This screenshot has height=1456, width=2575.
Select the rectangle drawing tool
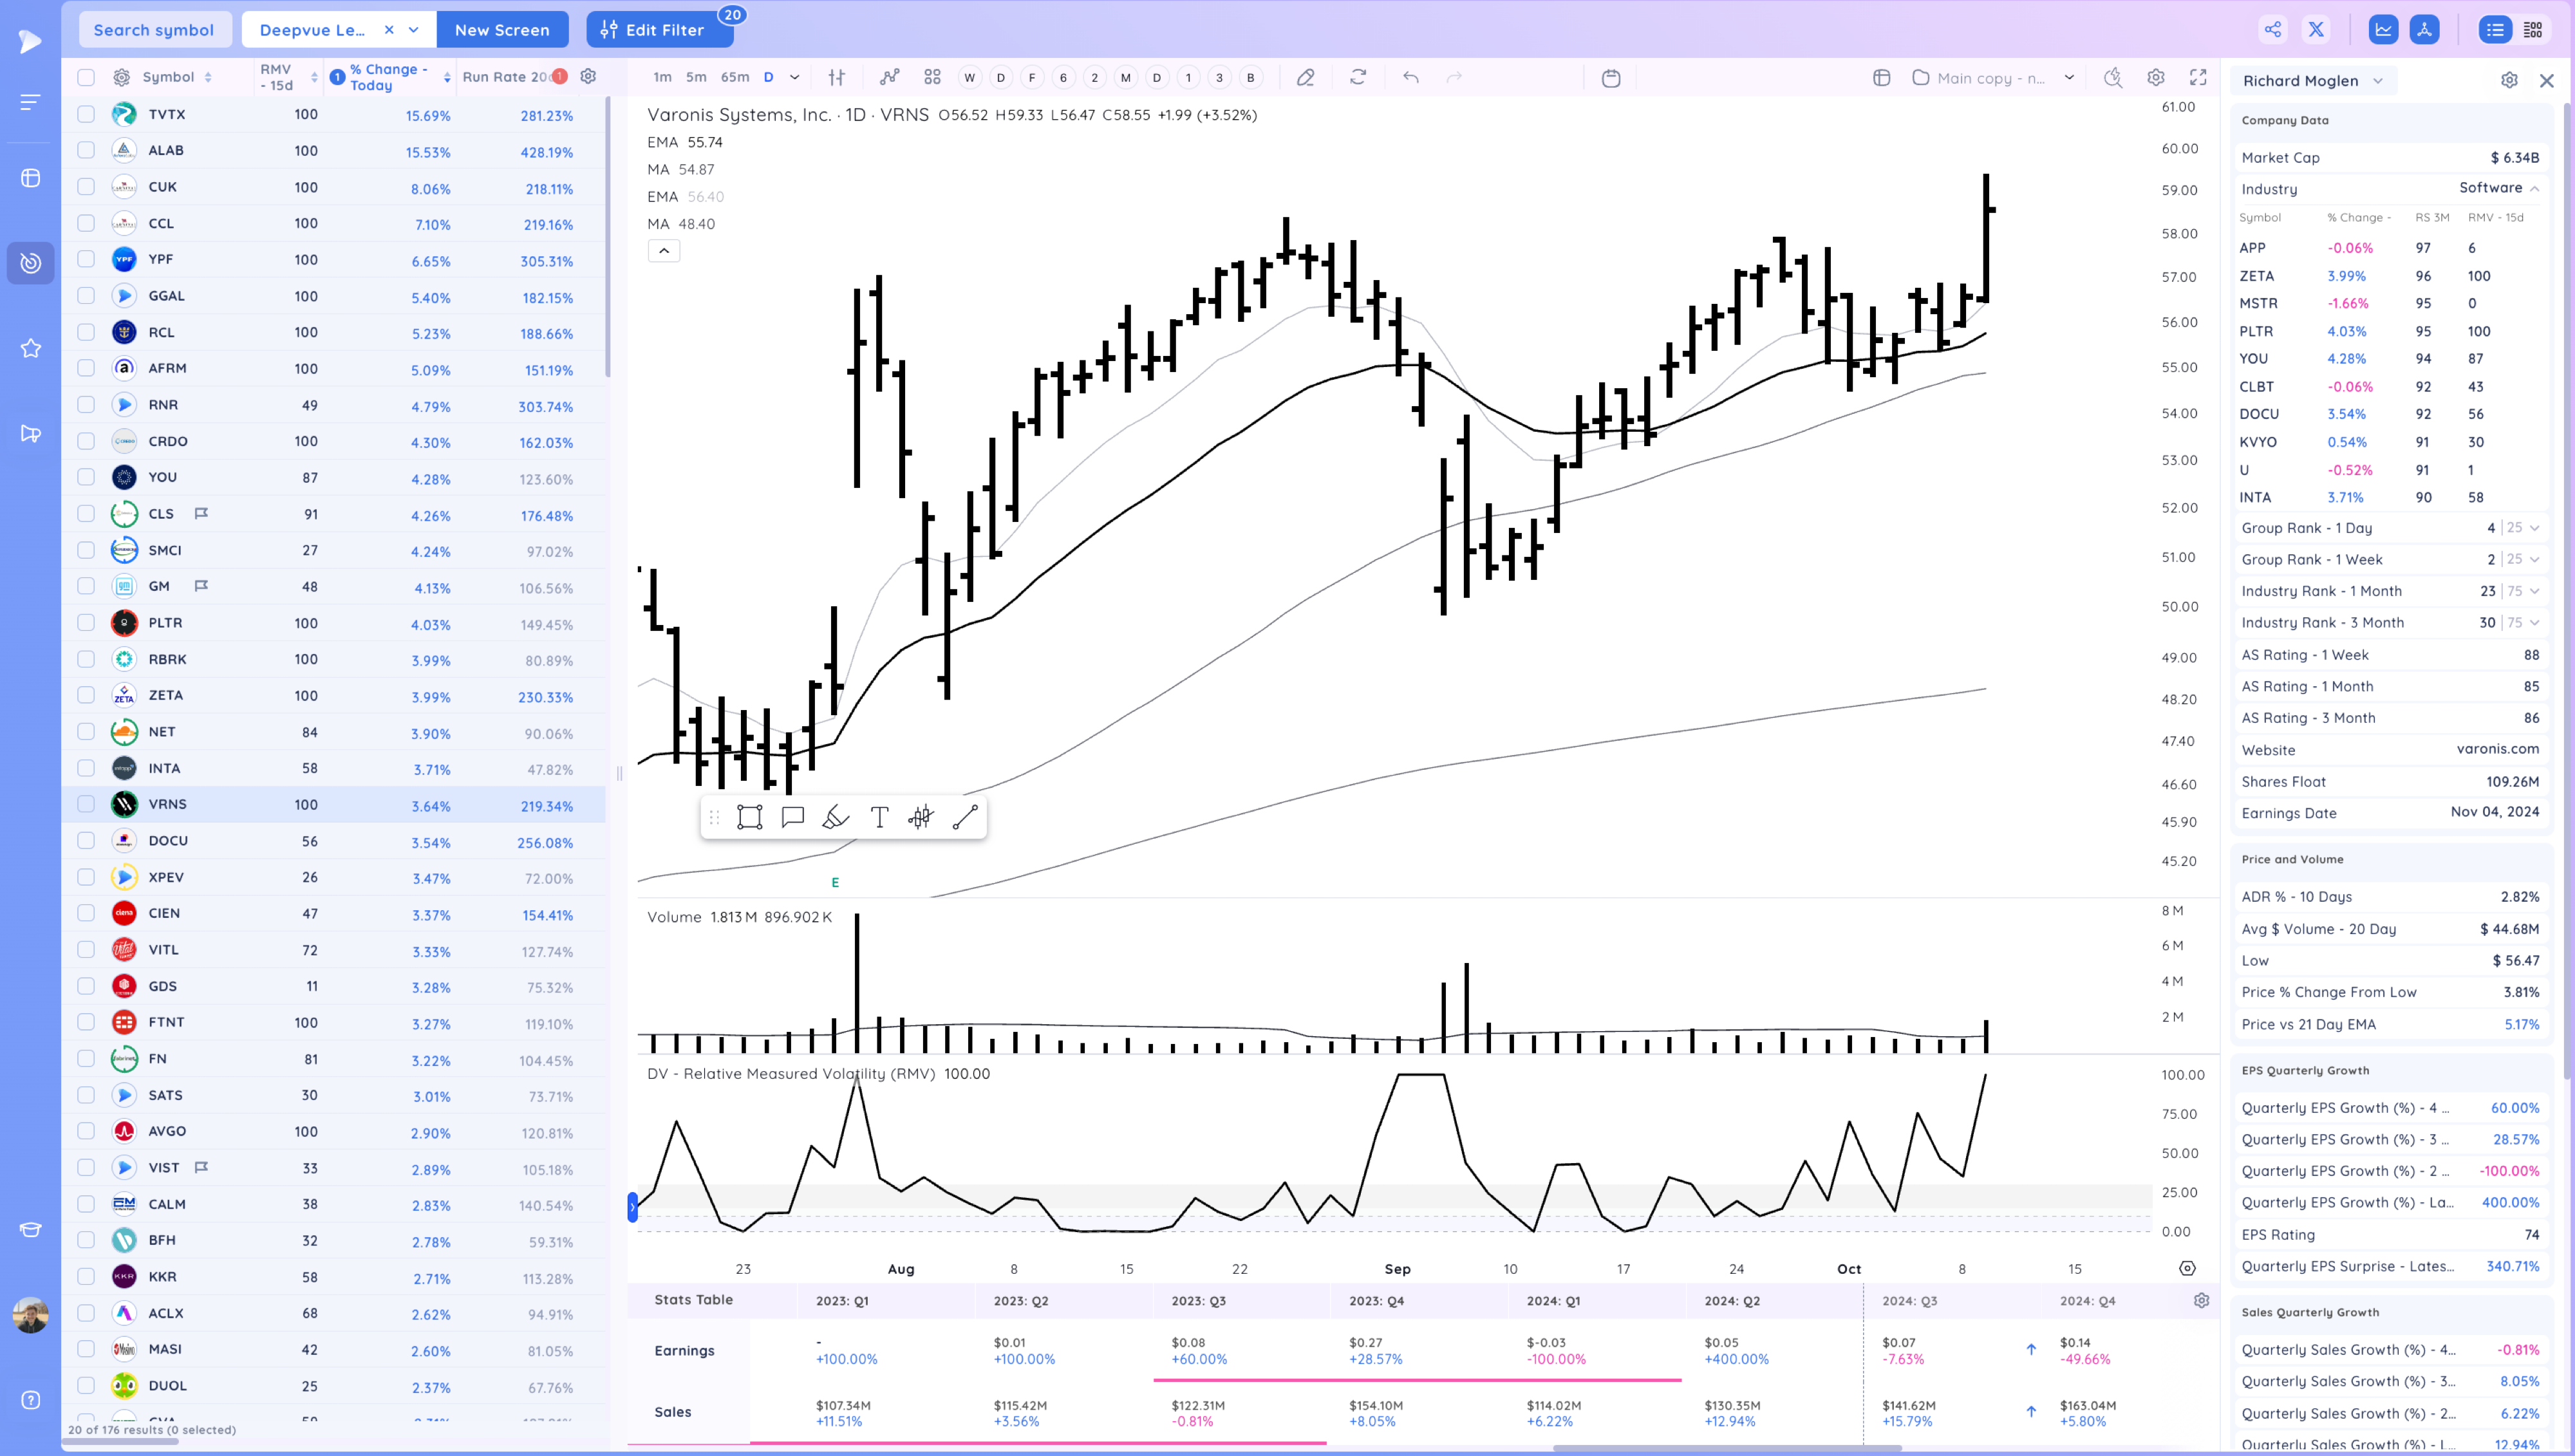tap(749, 817)
